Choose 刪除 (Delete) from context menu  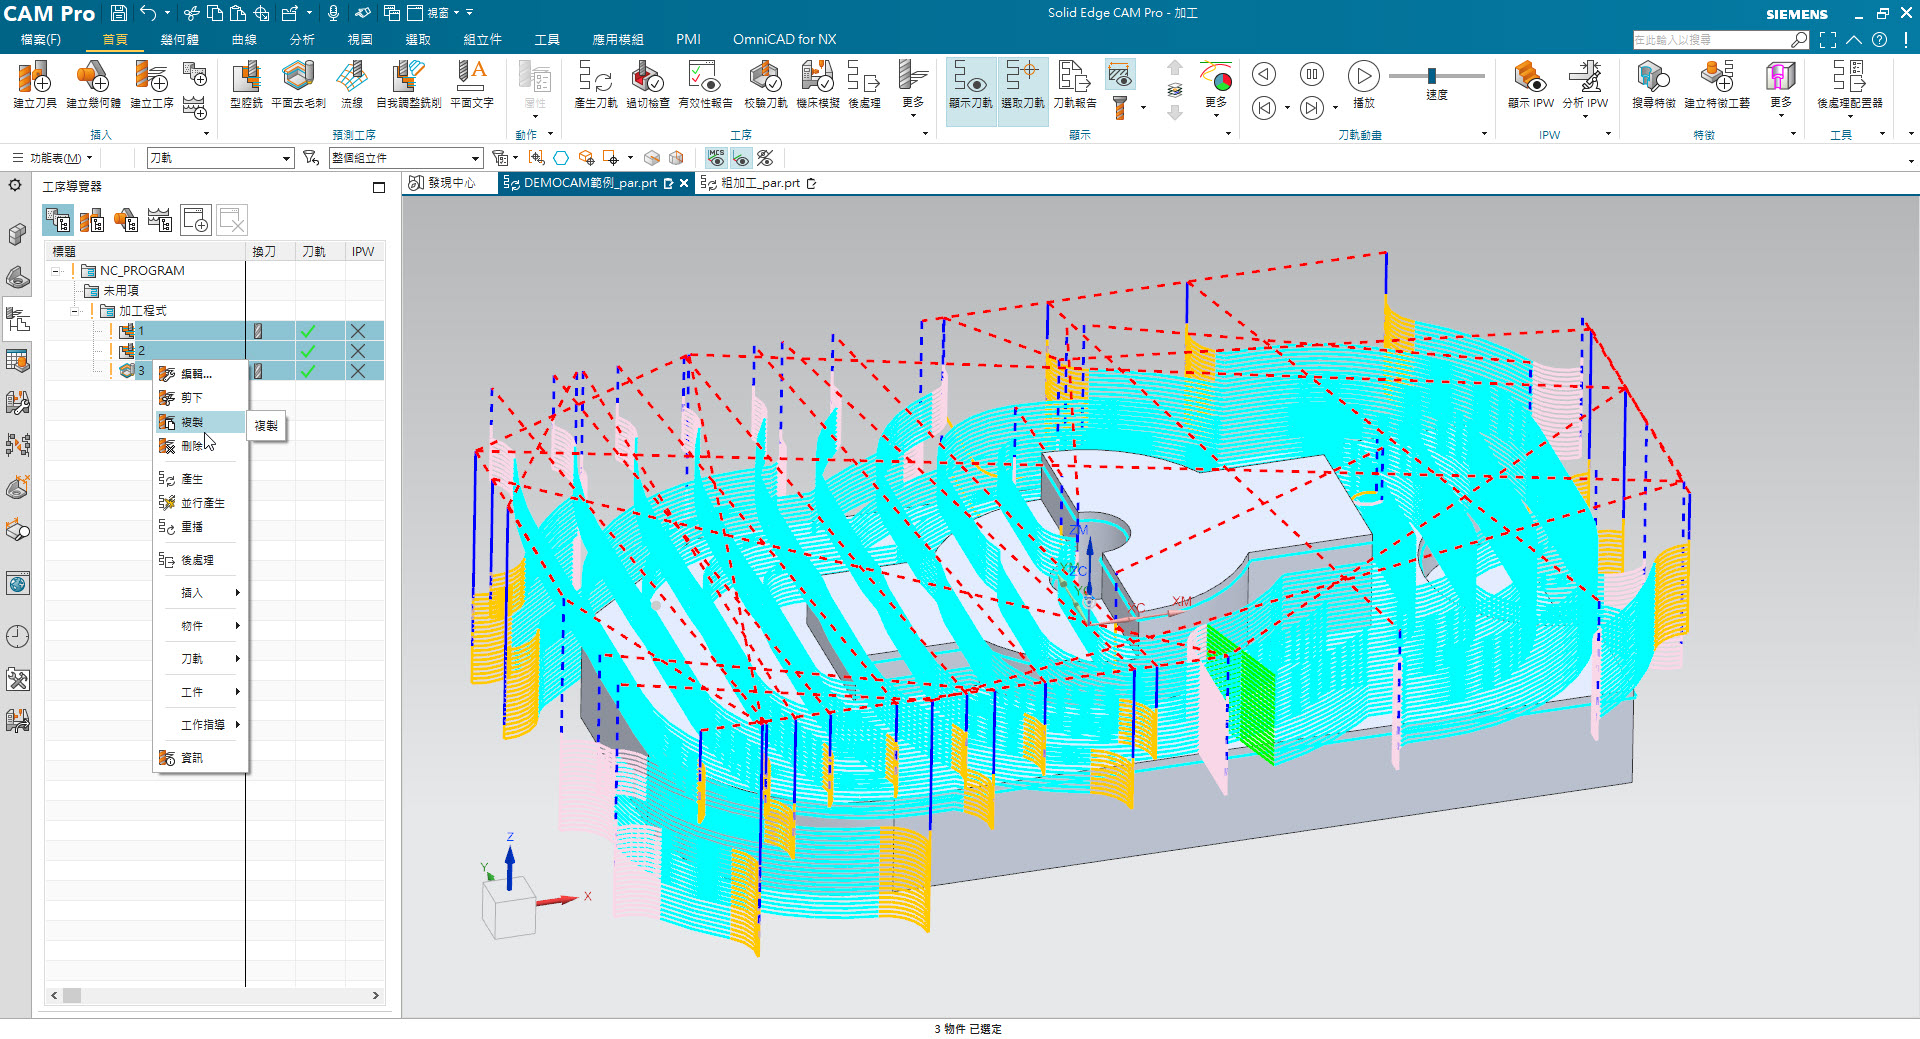200,446
